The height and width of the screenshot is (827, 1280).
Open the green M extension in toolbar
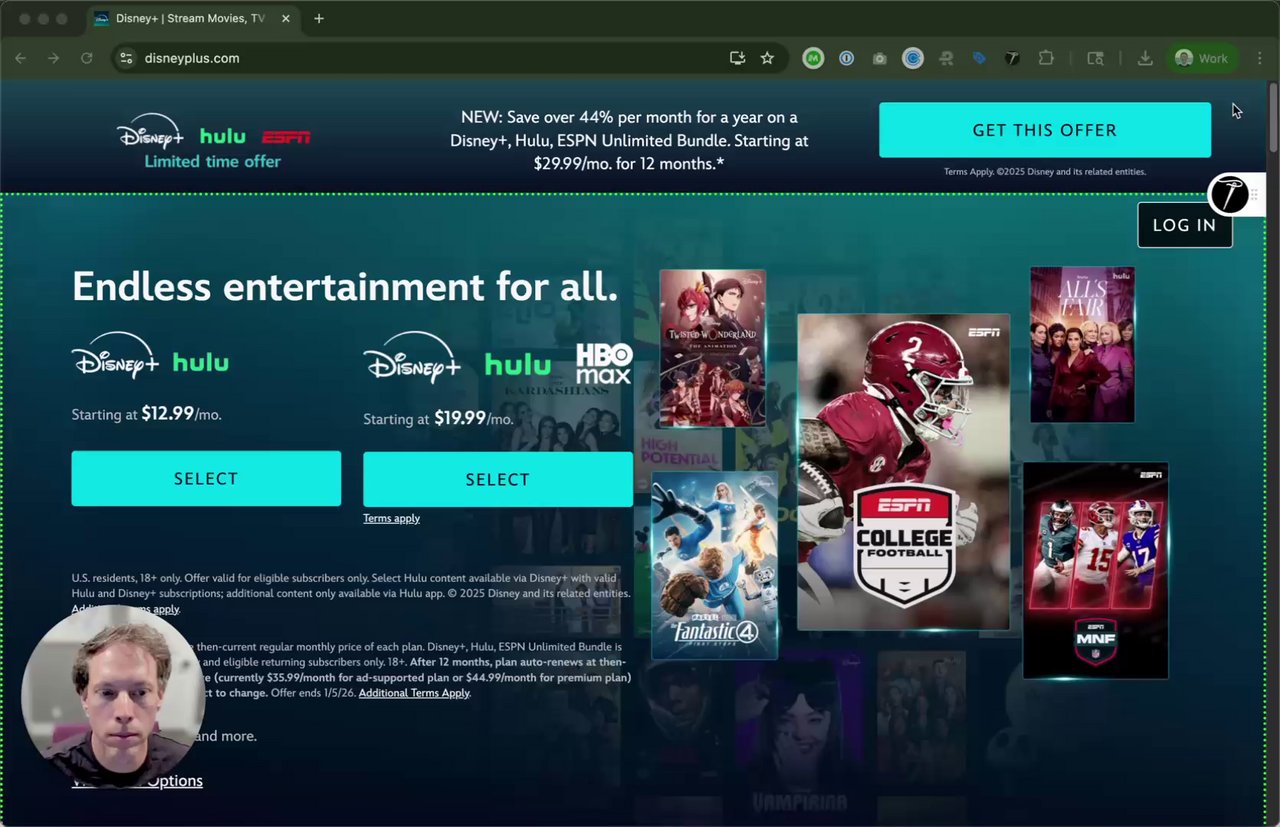point(813,58)
